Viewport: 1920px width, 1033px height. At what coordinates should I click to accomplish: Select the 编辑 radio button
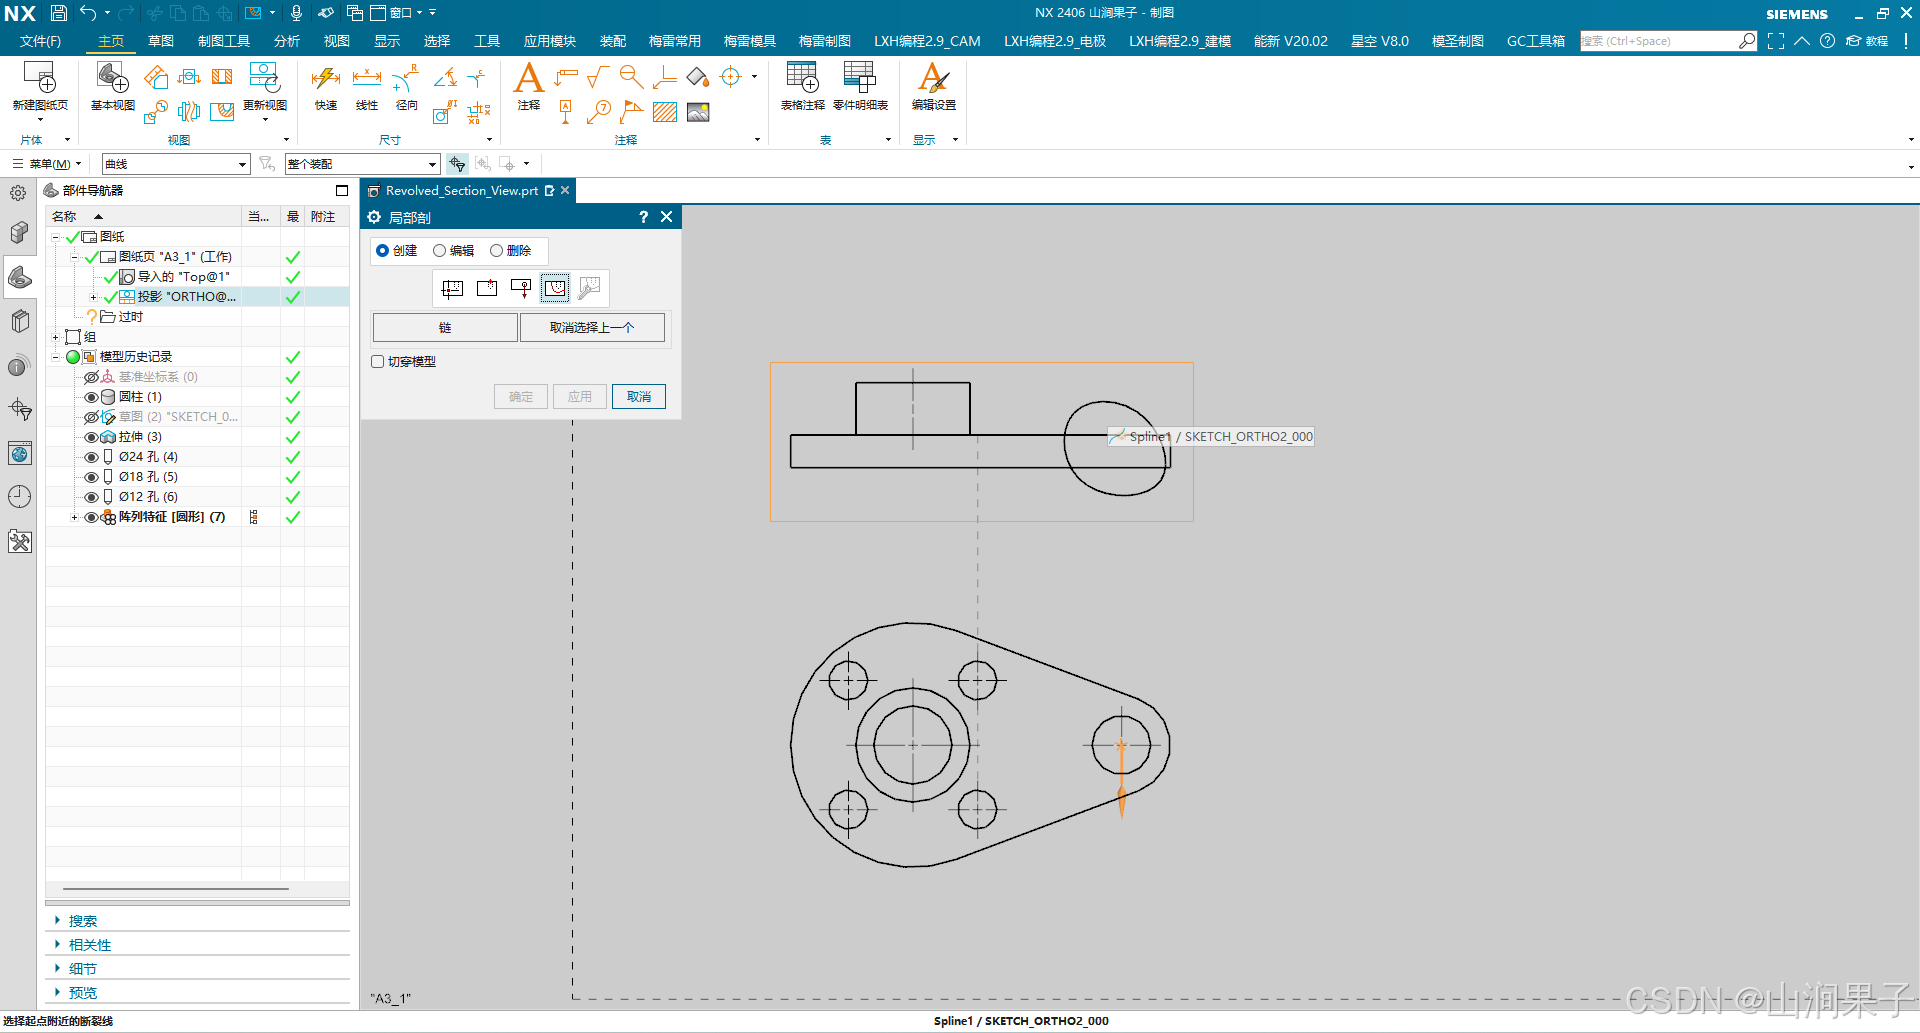coord(439,251)
